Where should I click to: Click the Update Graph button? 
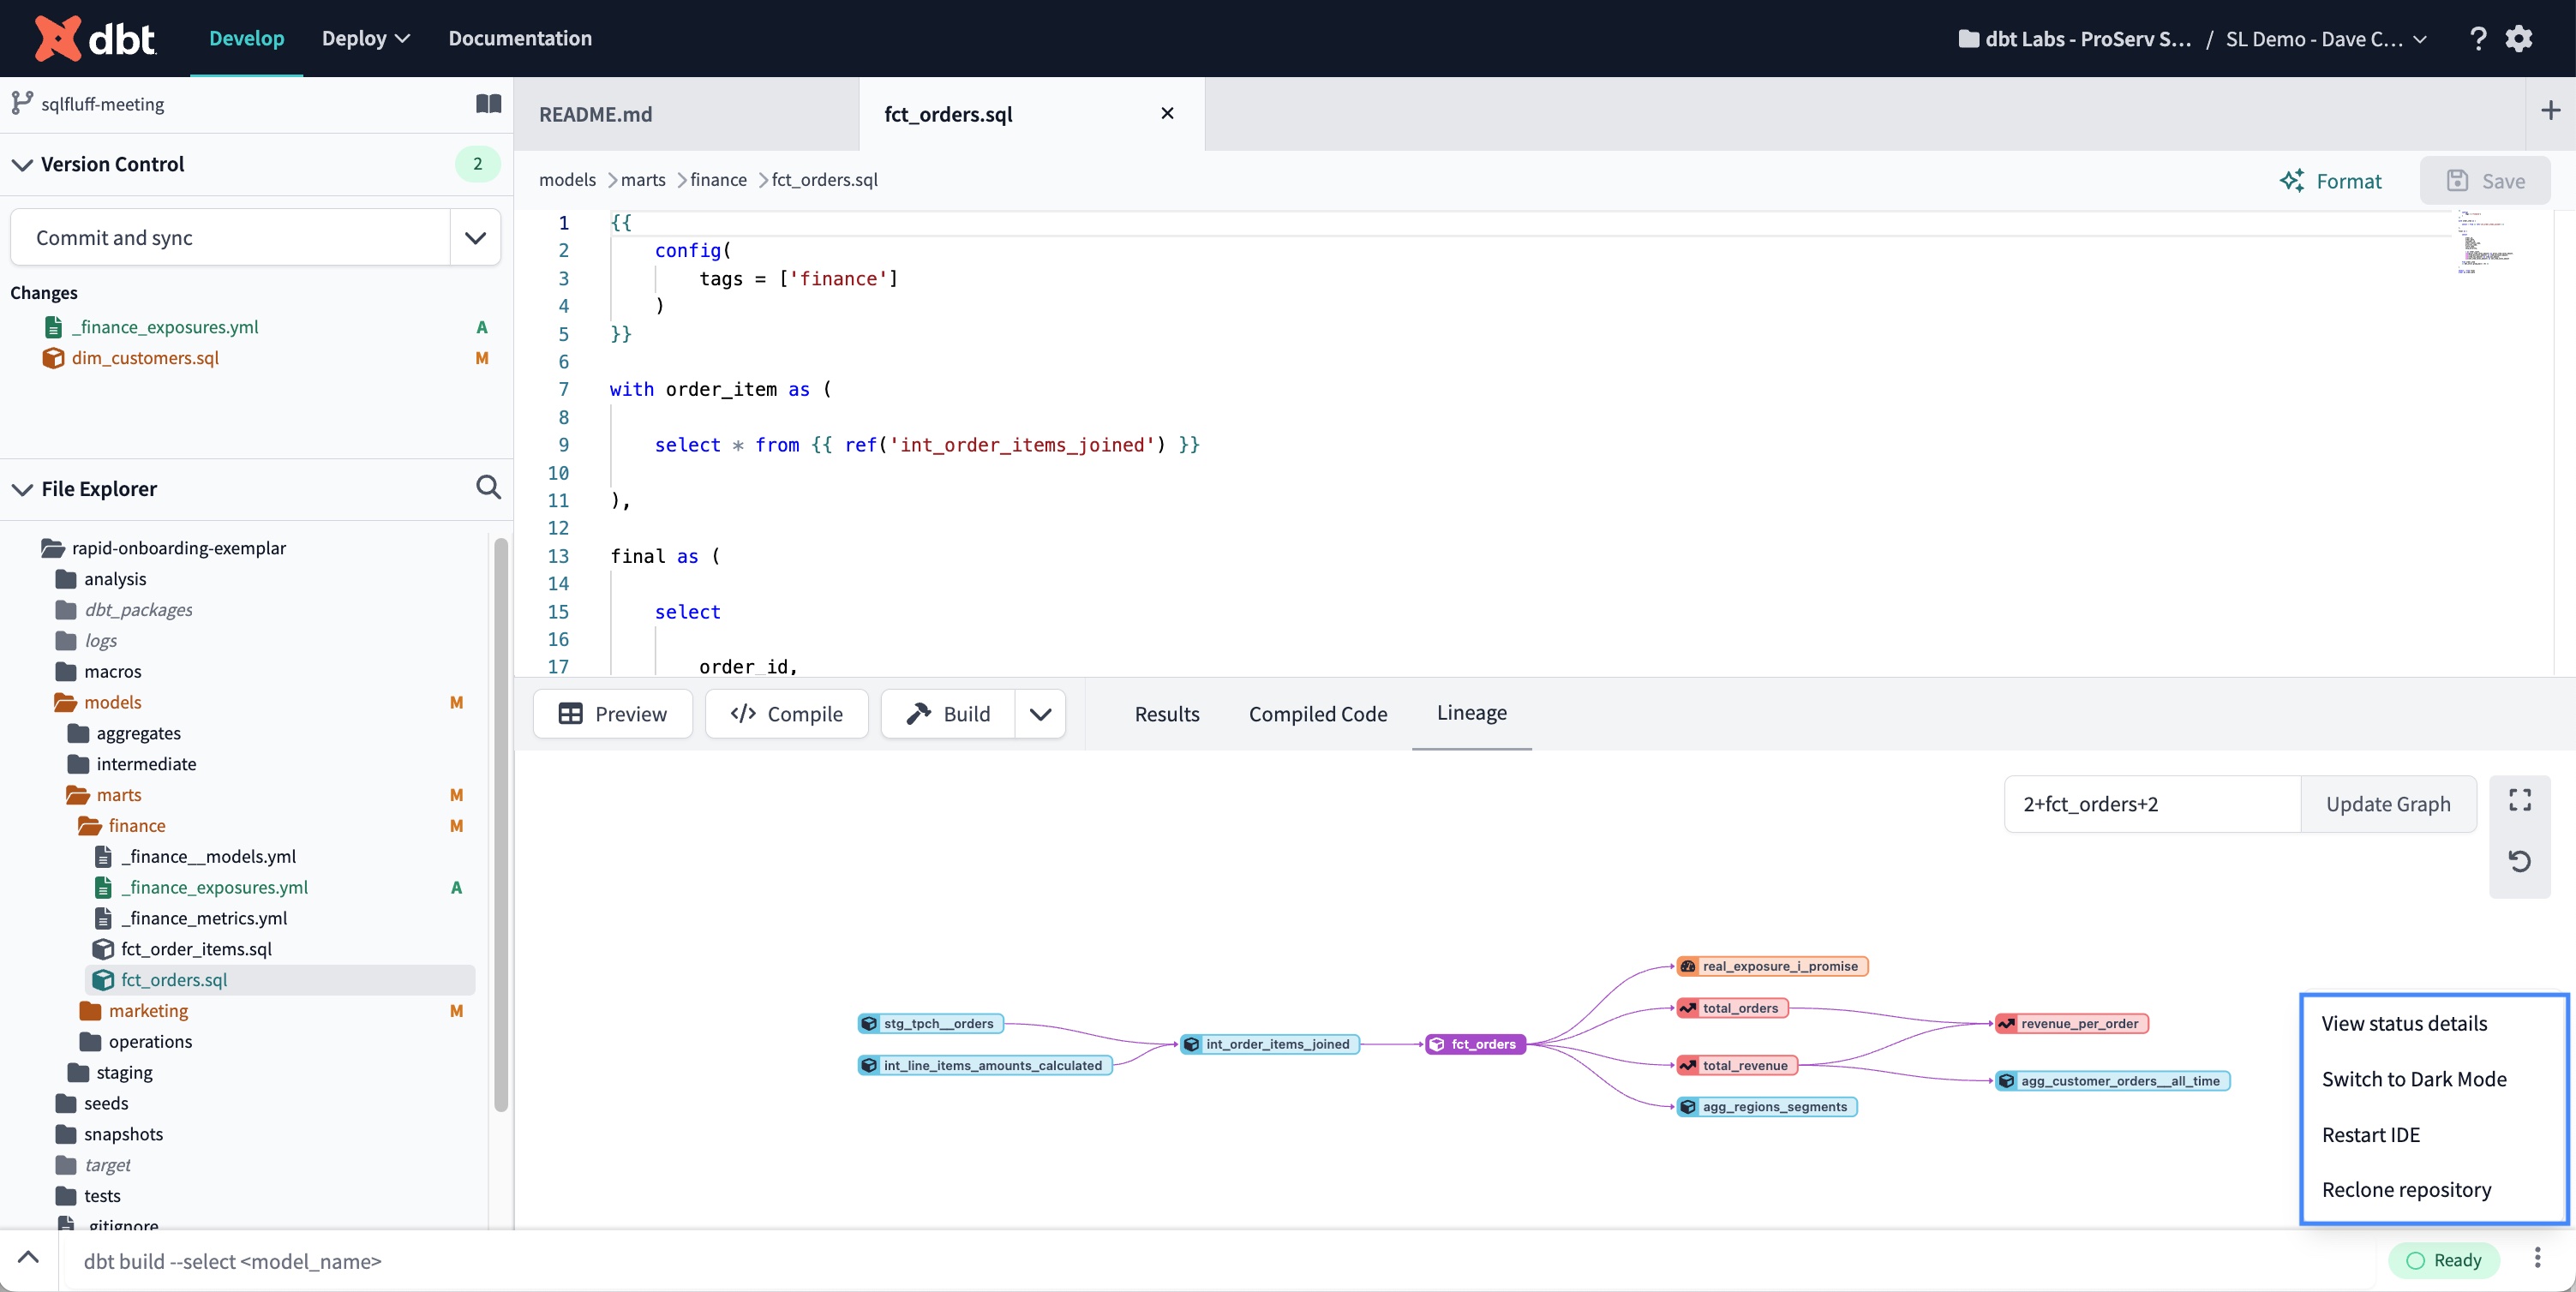coord(2388,803)
